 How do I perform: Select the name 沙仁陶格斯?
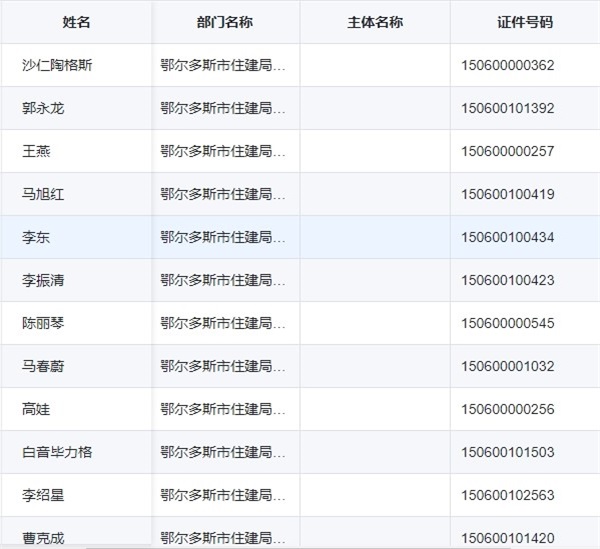pos(57,65)
